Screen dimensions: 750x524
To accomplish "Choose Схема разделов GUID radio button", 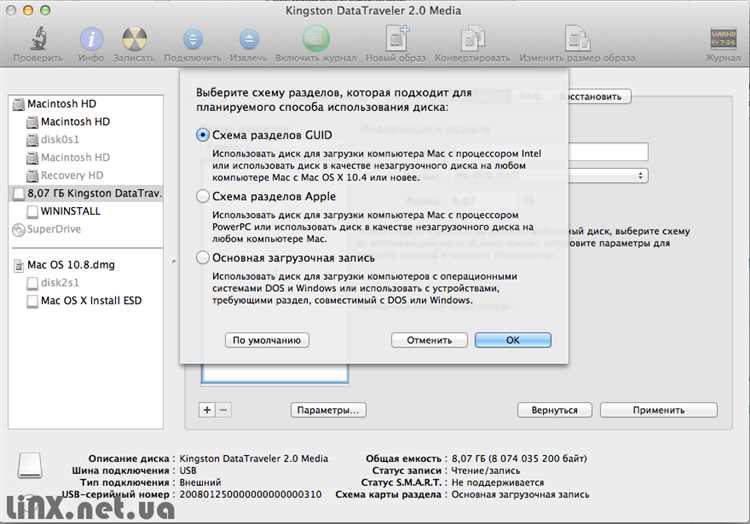I will (x=203, y=135).
